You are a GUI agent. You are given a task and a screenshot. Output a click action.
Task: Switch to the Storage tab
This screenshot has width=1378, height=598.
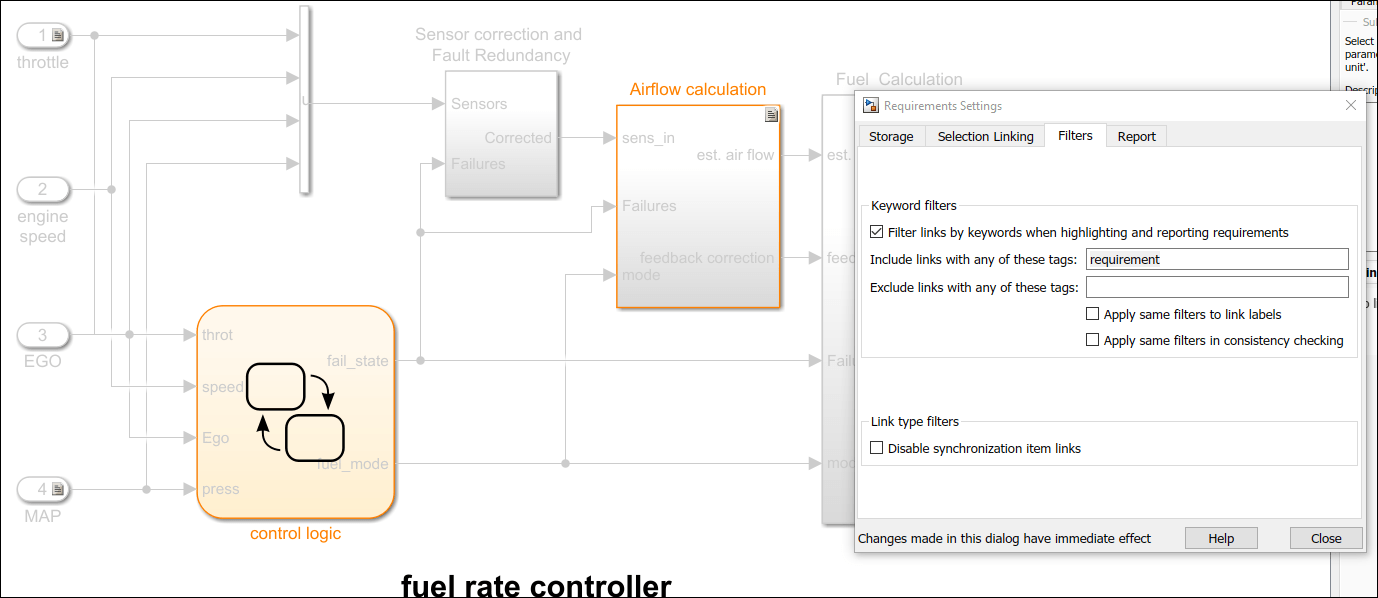click(x=890, y=136)
